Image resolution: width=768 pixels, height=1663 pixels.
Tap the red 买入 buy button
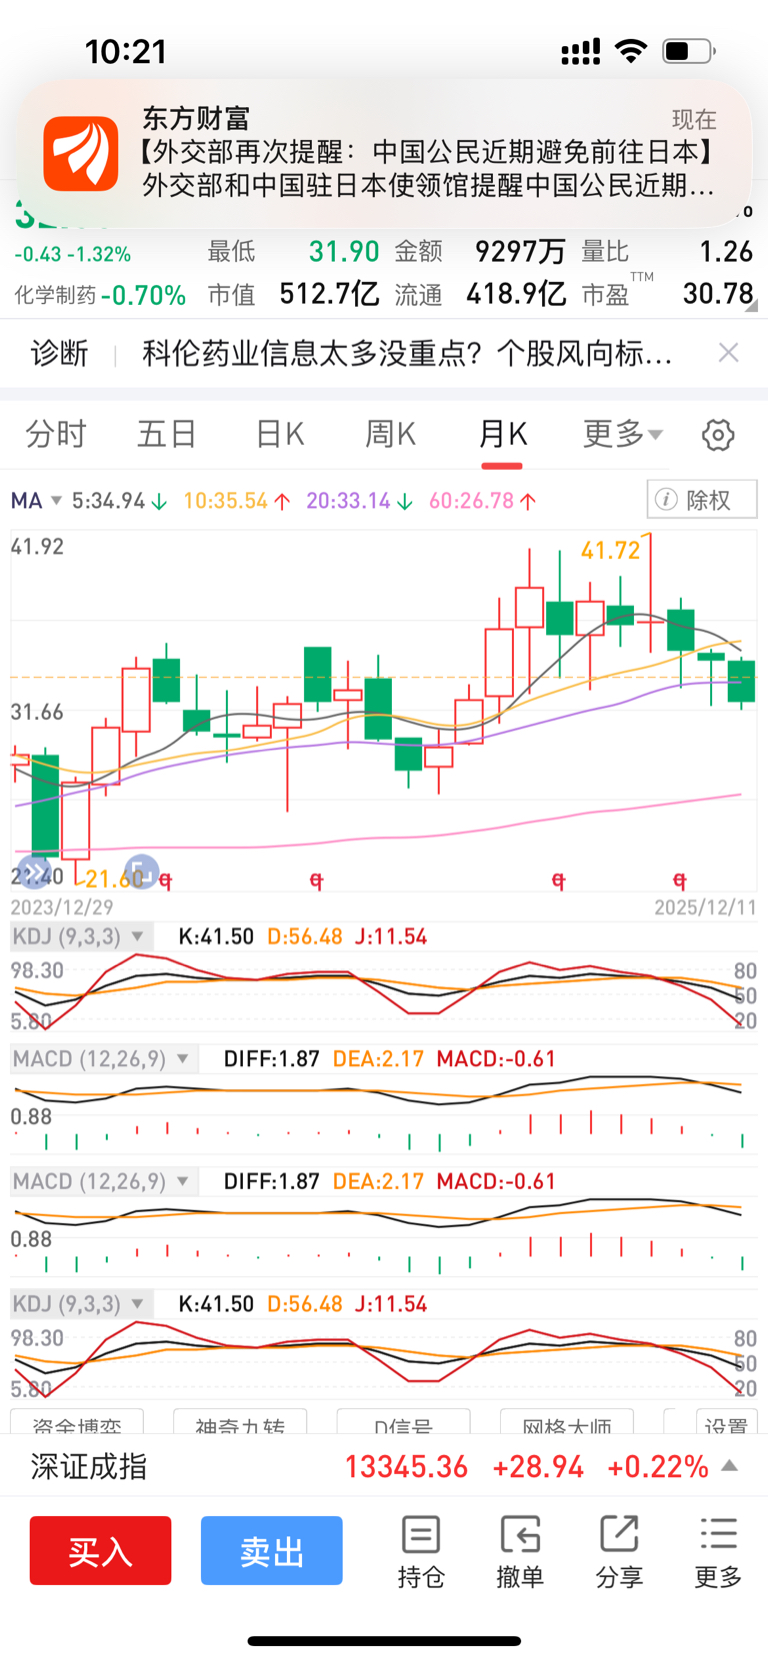click(100, 1551)
